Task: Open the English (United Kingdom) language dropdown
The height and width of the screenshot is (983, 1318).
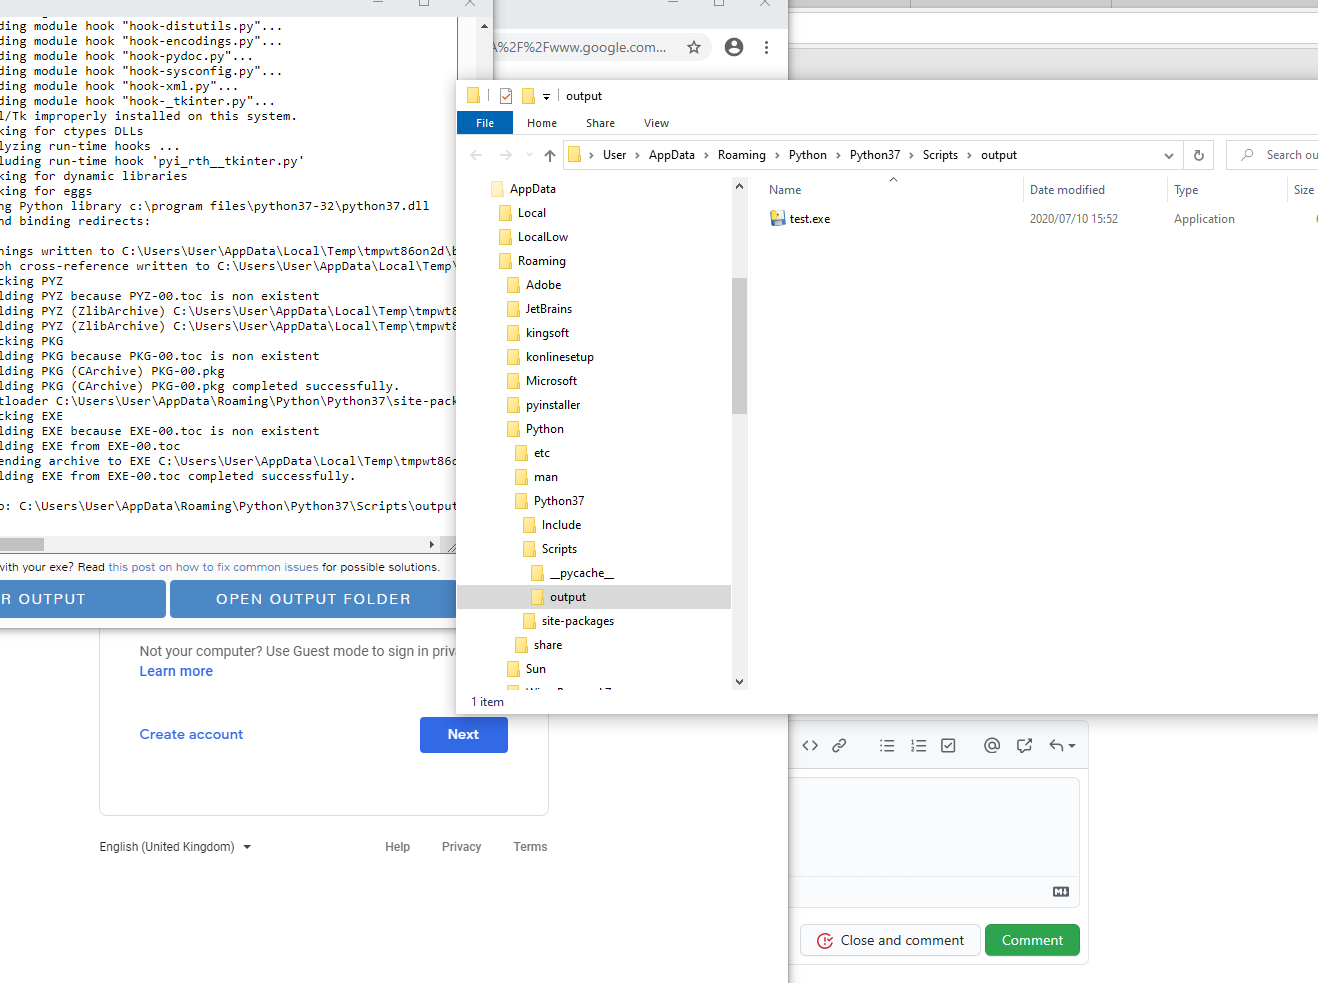Action: click(175, 846)
